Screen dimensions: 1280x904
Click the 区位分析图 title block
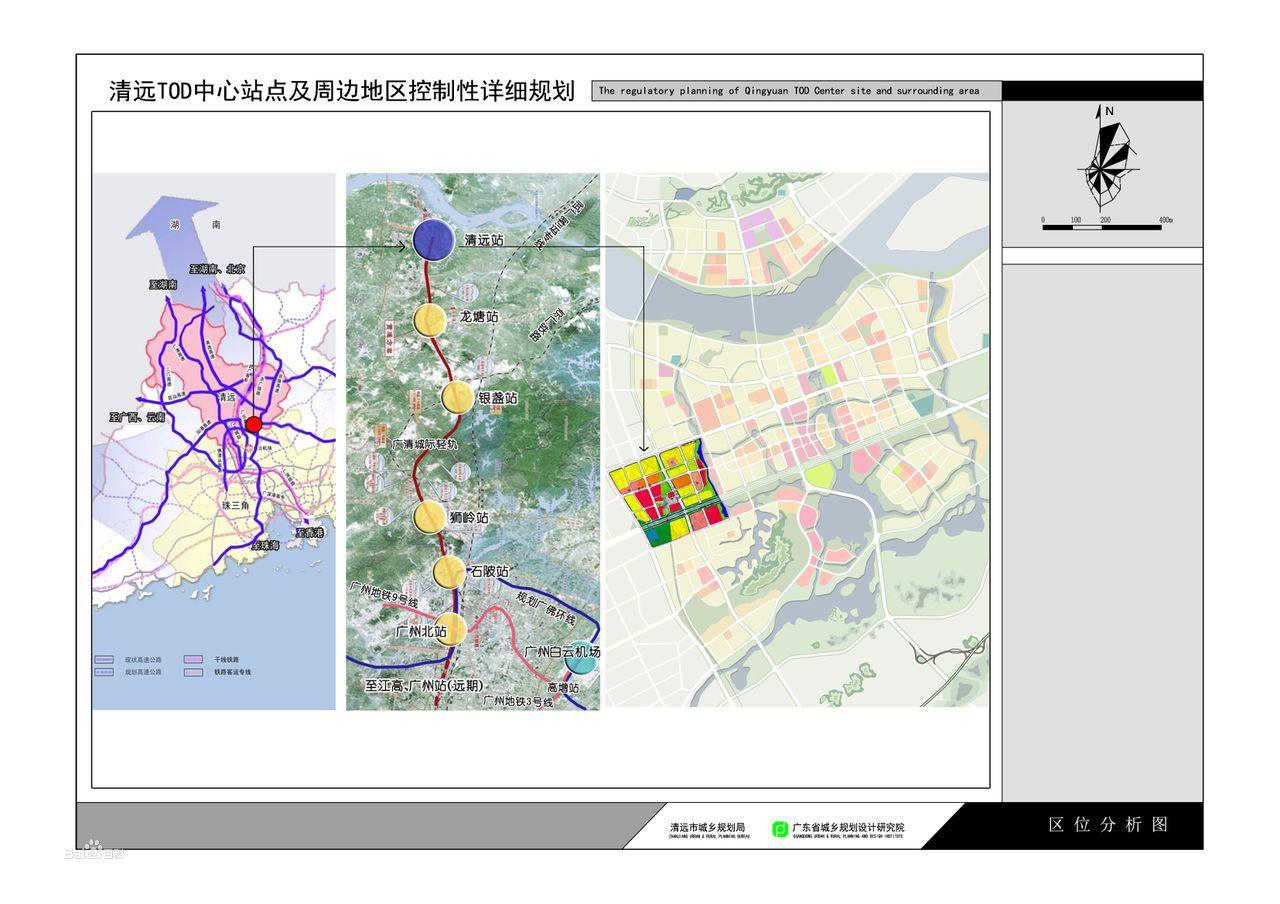point(1108,825)
